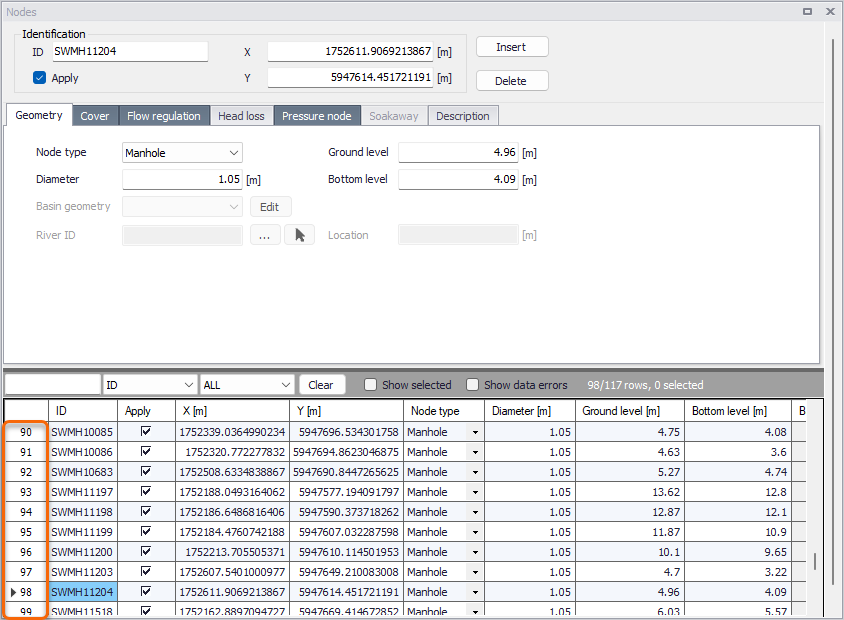Close the Nodes panel
Screen dimensions: 844x620
[x=830, y=11]
